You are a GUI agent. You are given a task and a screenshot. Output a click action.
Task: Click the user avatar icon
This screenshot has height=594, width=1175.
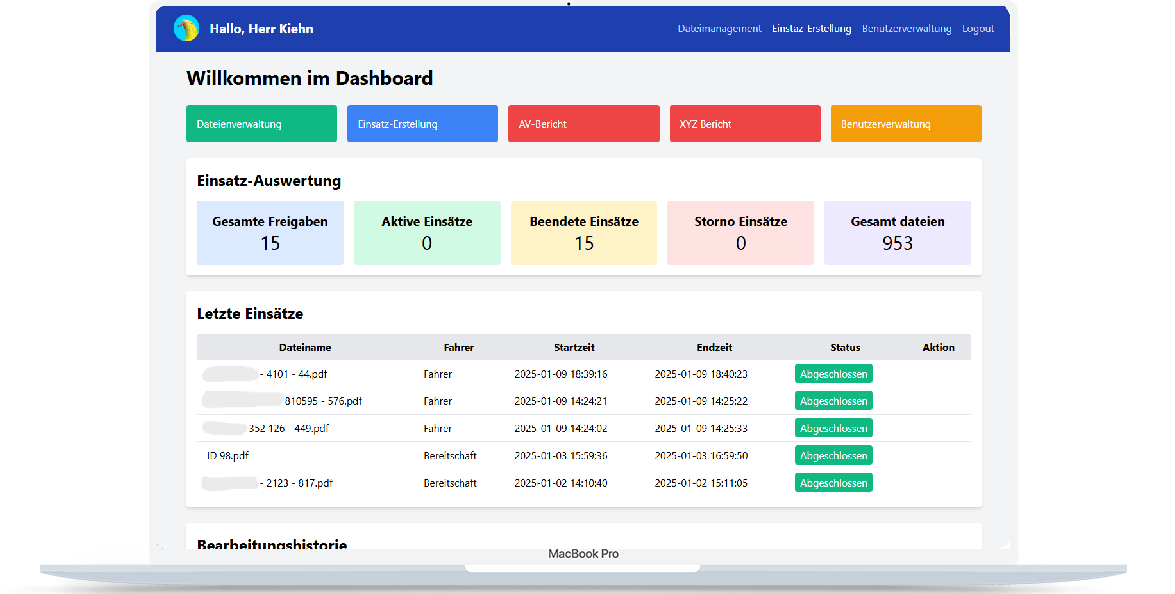pos(186,28)
